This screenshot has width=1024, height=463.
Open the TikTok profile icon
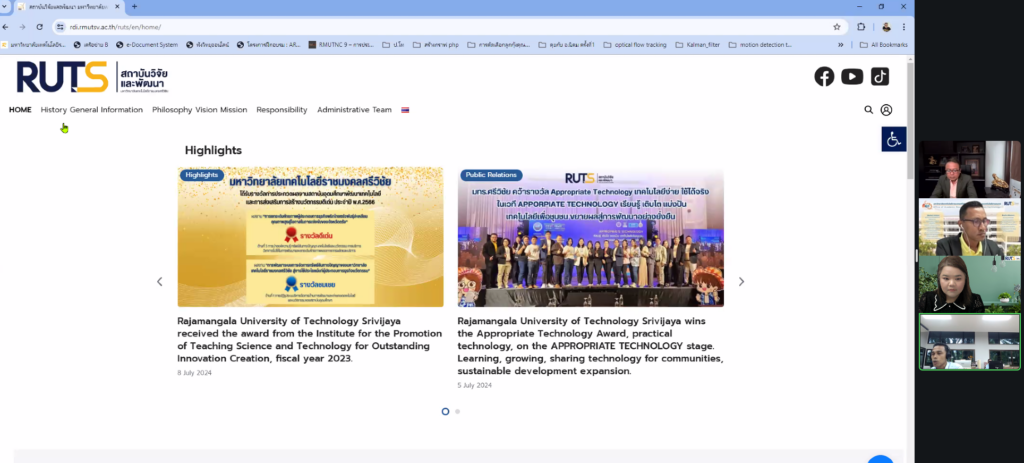pos(880,76)
